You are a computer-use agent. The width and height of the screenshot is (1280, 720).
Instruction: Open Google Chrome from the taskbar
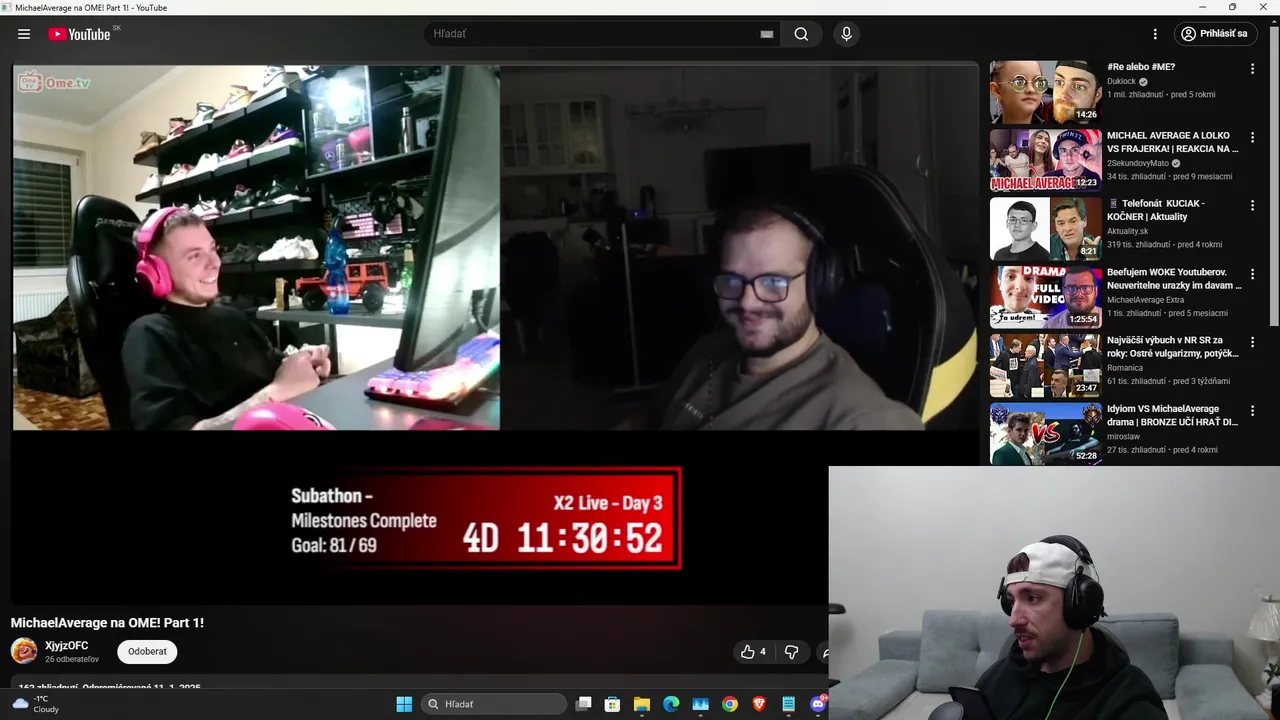click(730, 704)
